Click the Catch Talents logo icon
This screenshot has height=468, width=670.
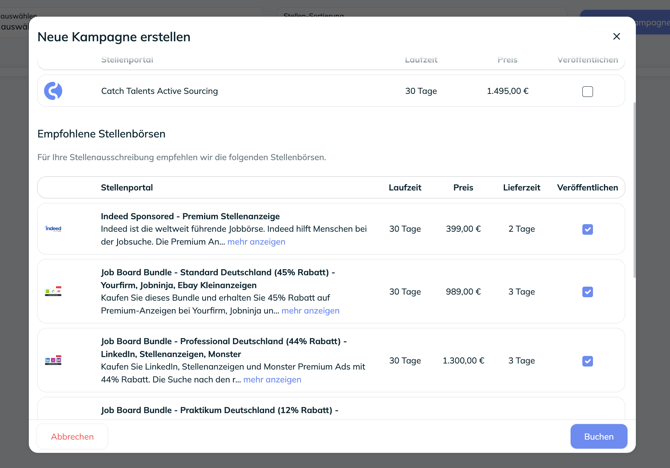coord(53,91)
